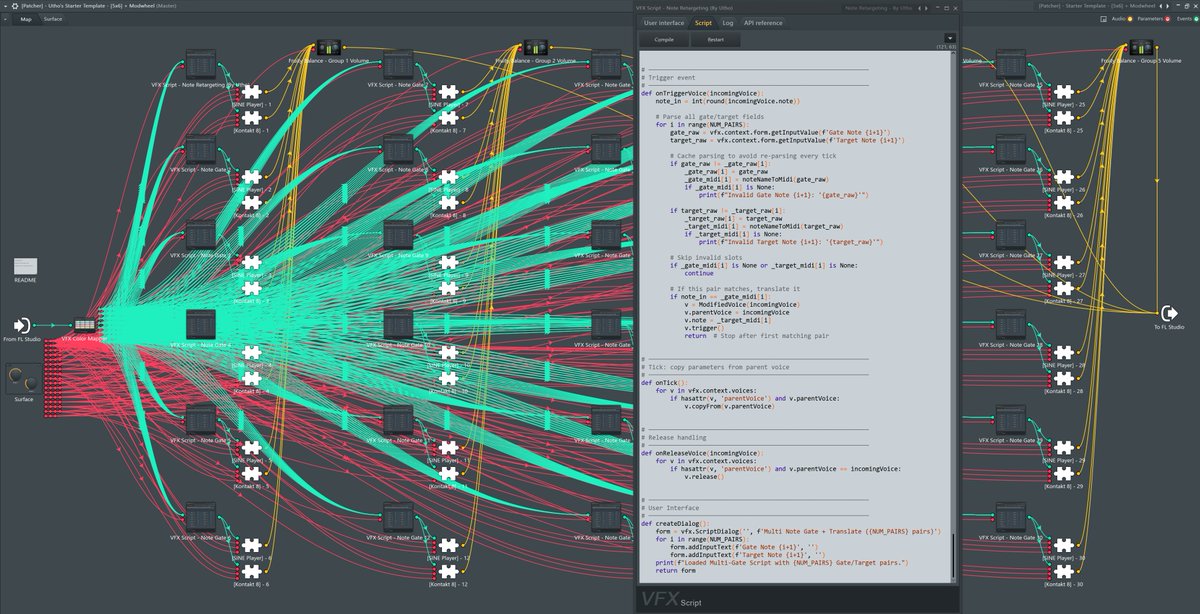Select the VFX Color Mapper node
Viewport: 1200px width, 614px height.
(86, 326)
